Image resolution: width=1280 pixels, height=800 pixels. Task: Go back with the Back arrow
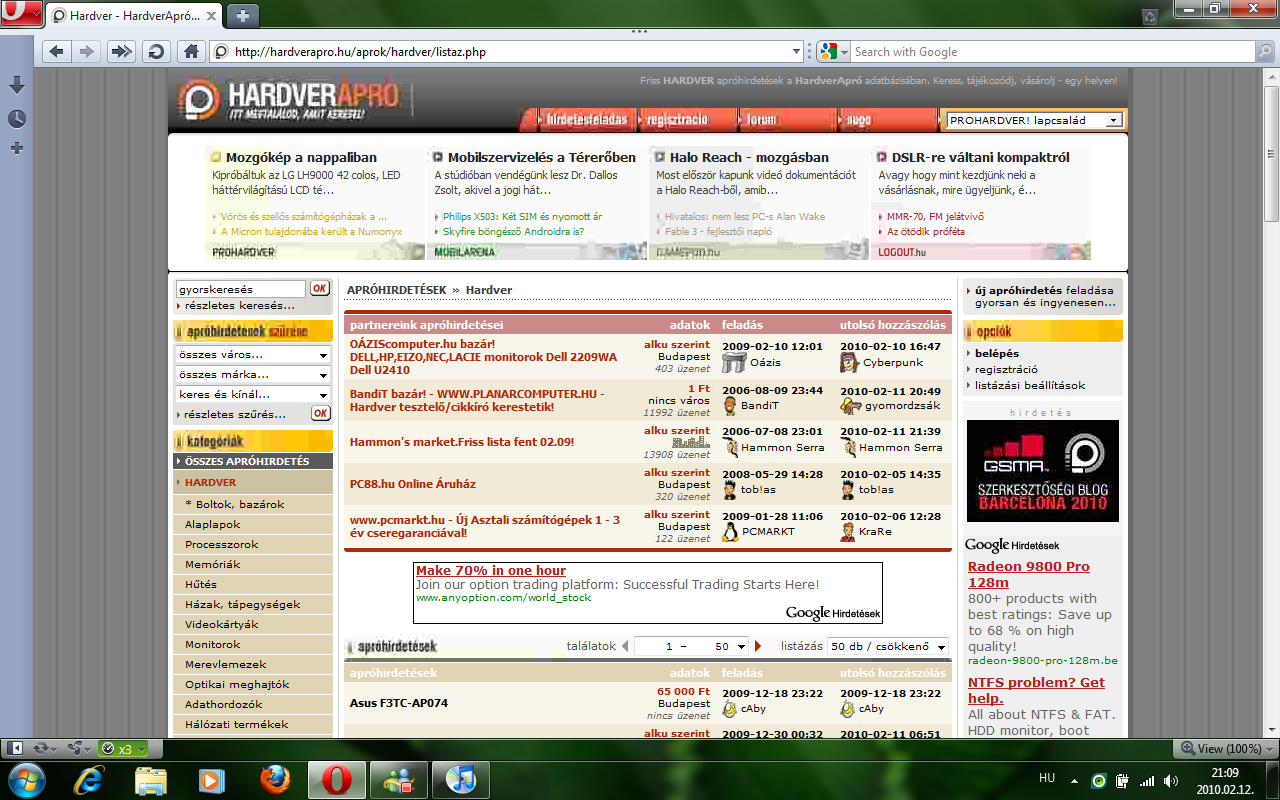pyautogui.click(x=56, y=52)
